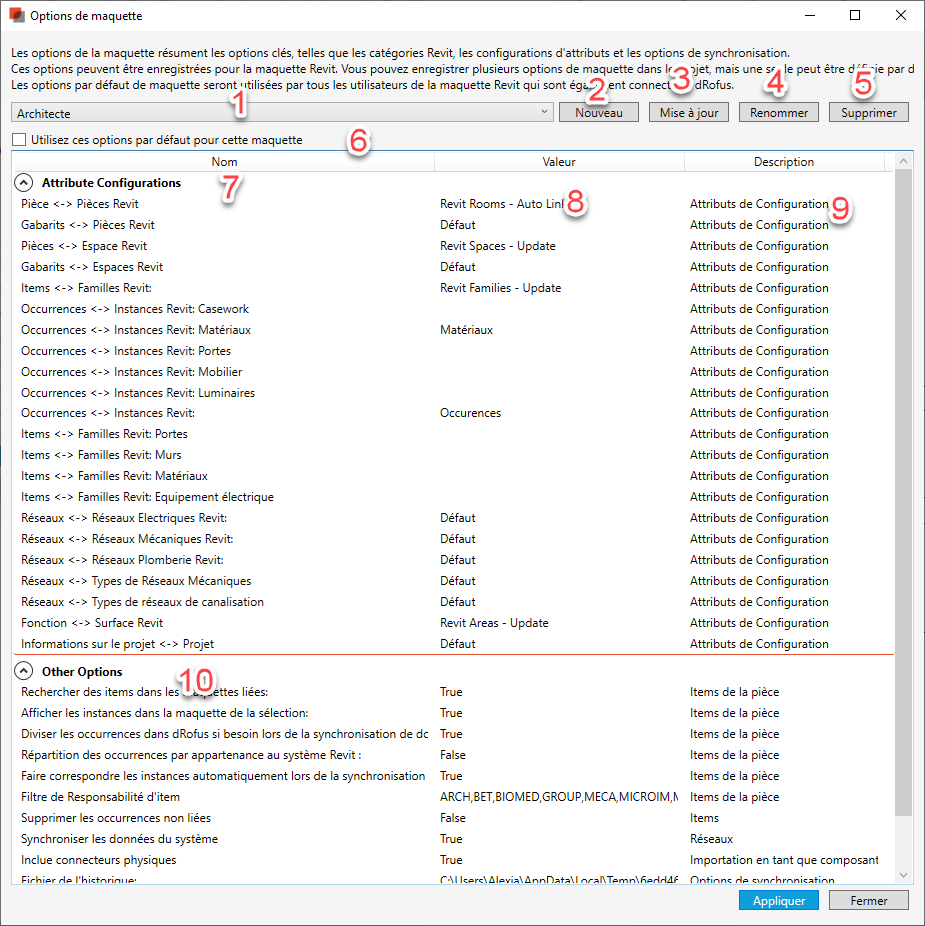Click the Nouveau button
The height and width of the screenshot is (926, 925).
tap(599, 113)
